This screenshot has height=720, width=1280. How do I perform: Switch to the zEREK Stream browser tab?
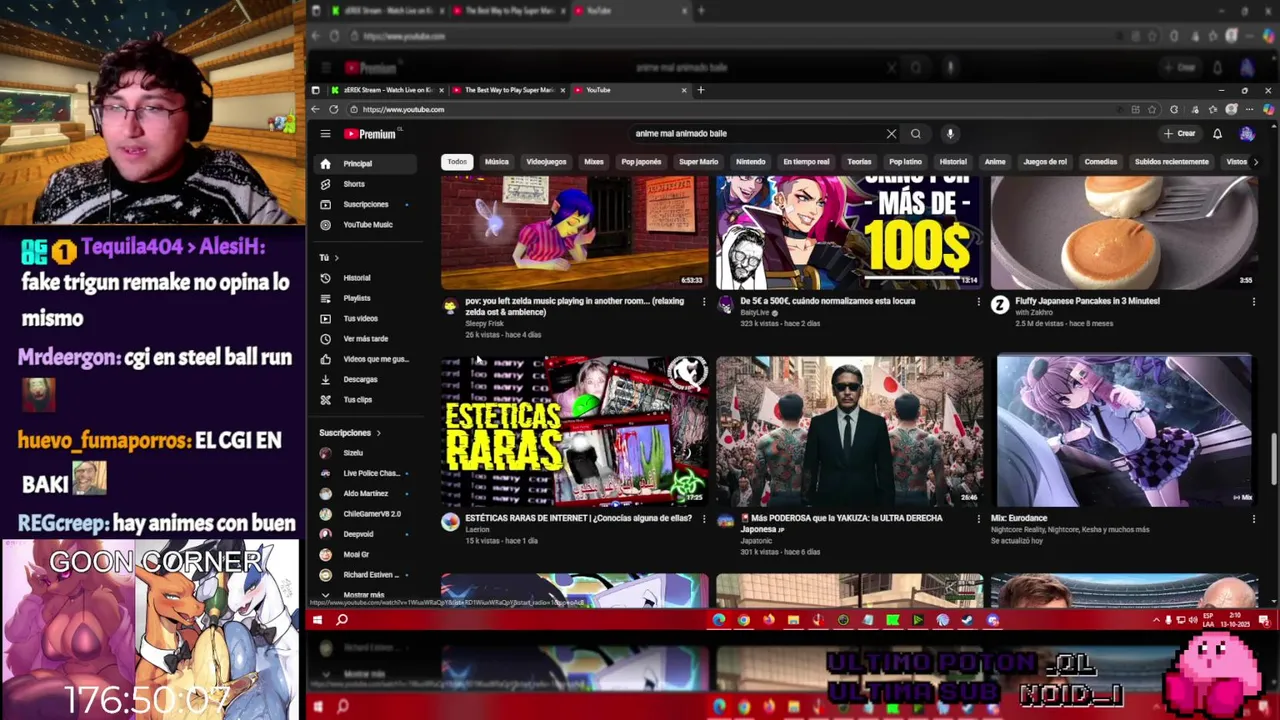pyautogui.click(x=388, y=90)
